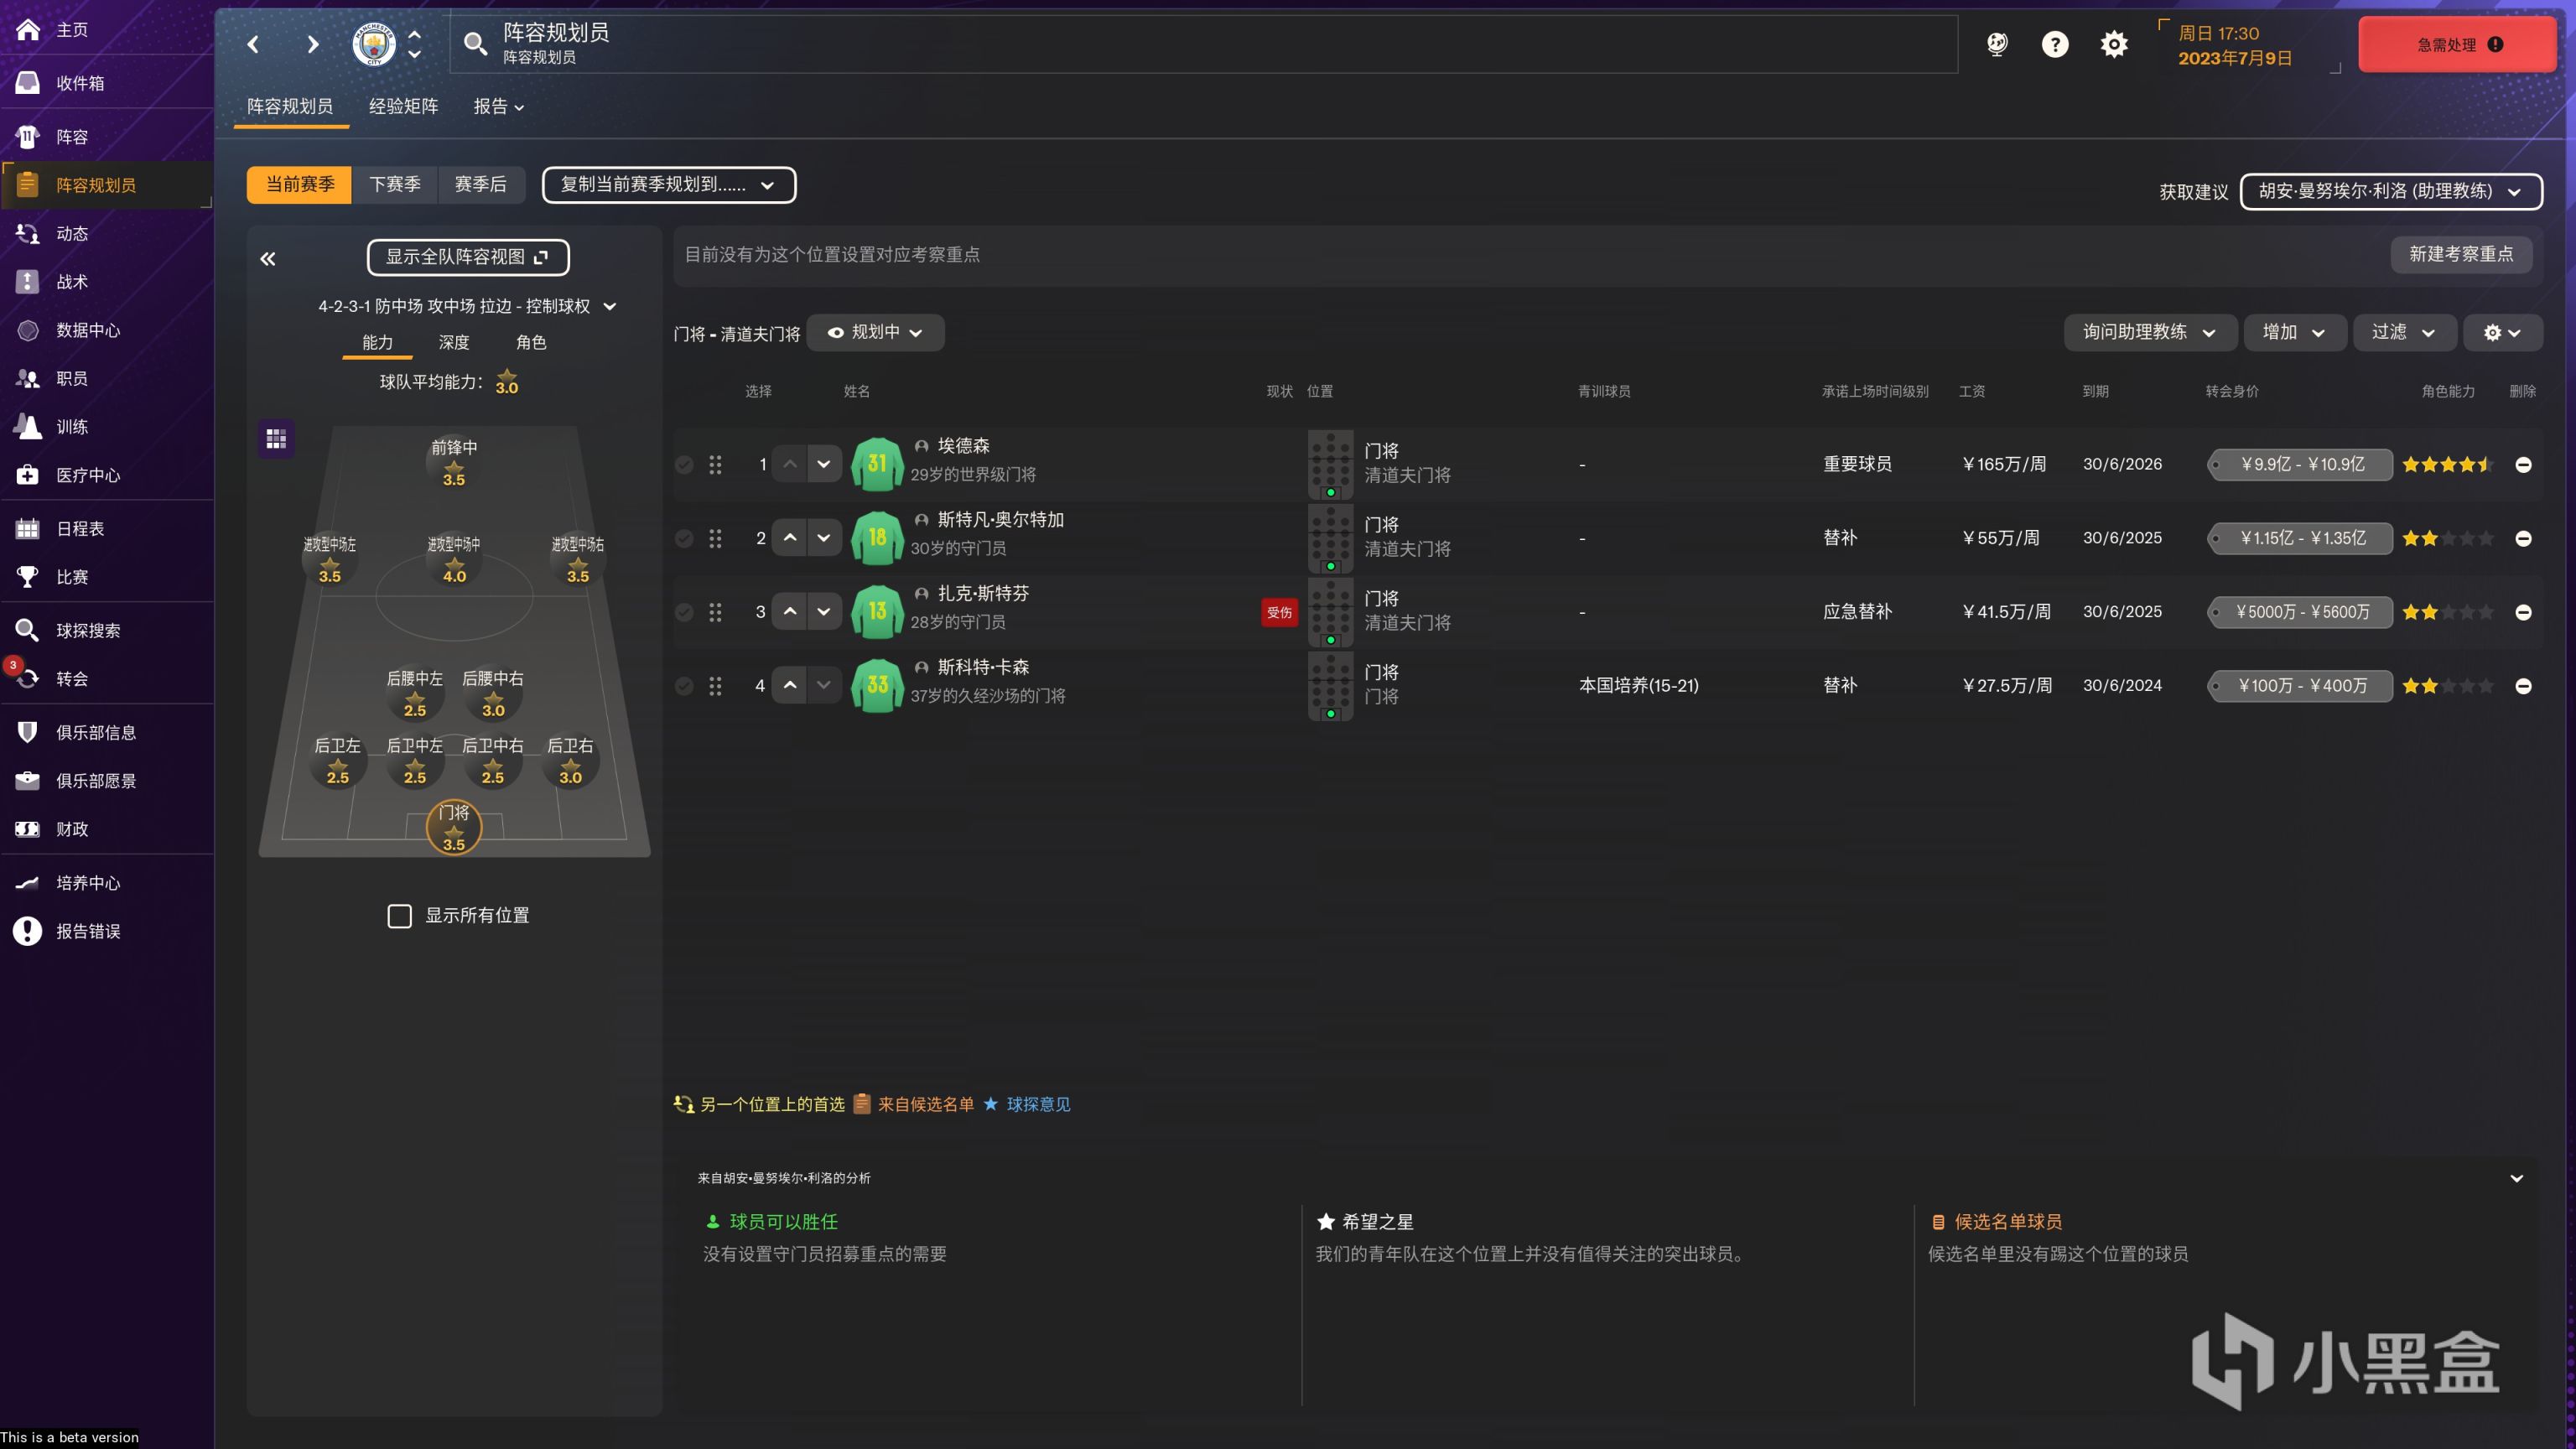The height and width of the screenshot is (1449, 2576).
Task: Go forward with the right arrow
Action: click(x=312, y=44)
